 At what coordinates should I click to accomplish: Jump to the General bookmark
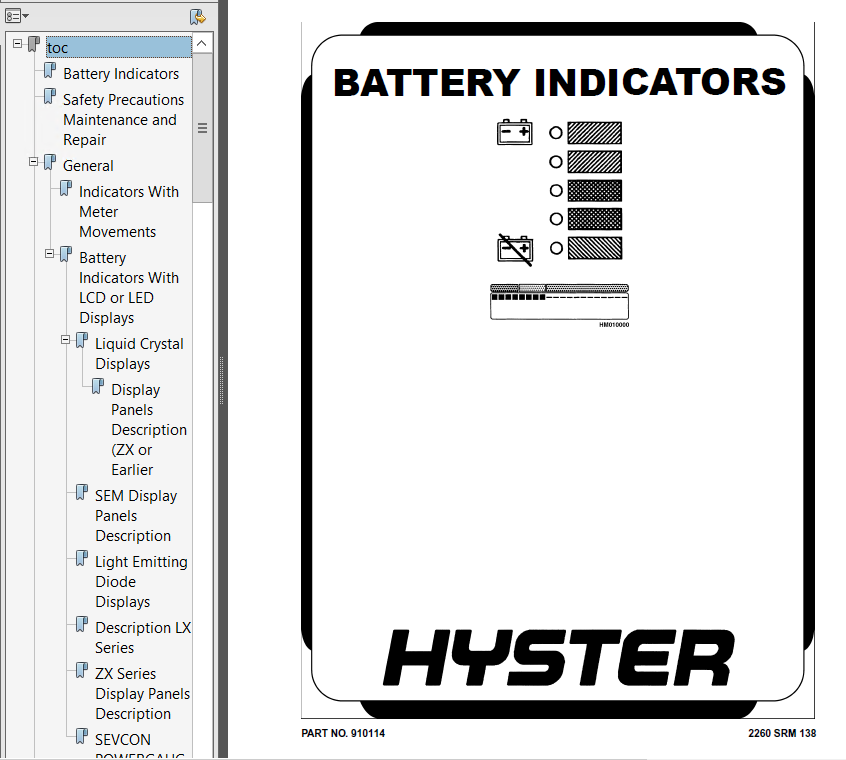coord(88,166)
